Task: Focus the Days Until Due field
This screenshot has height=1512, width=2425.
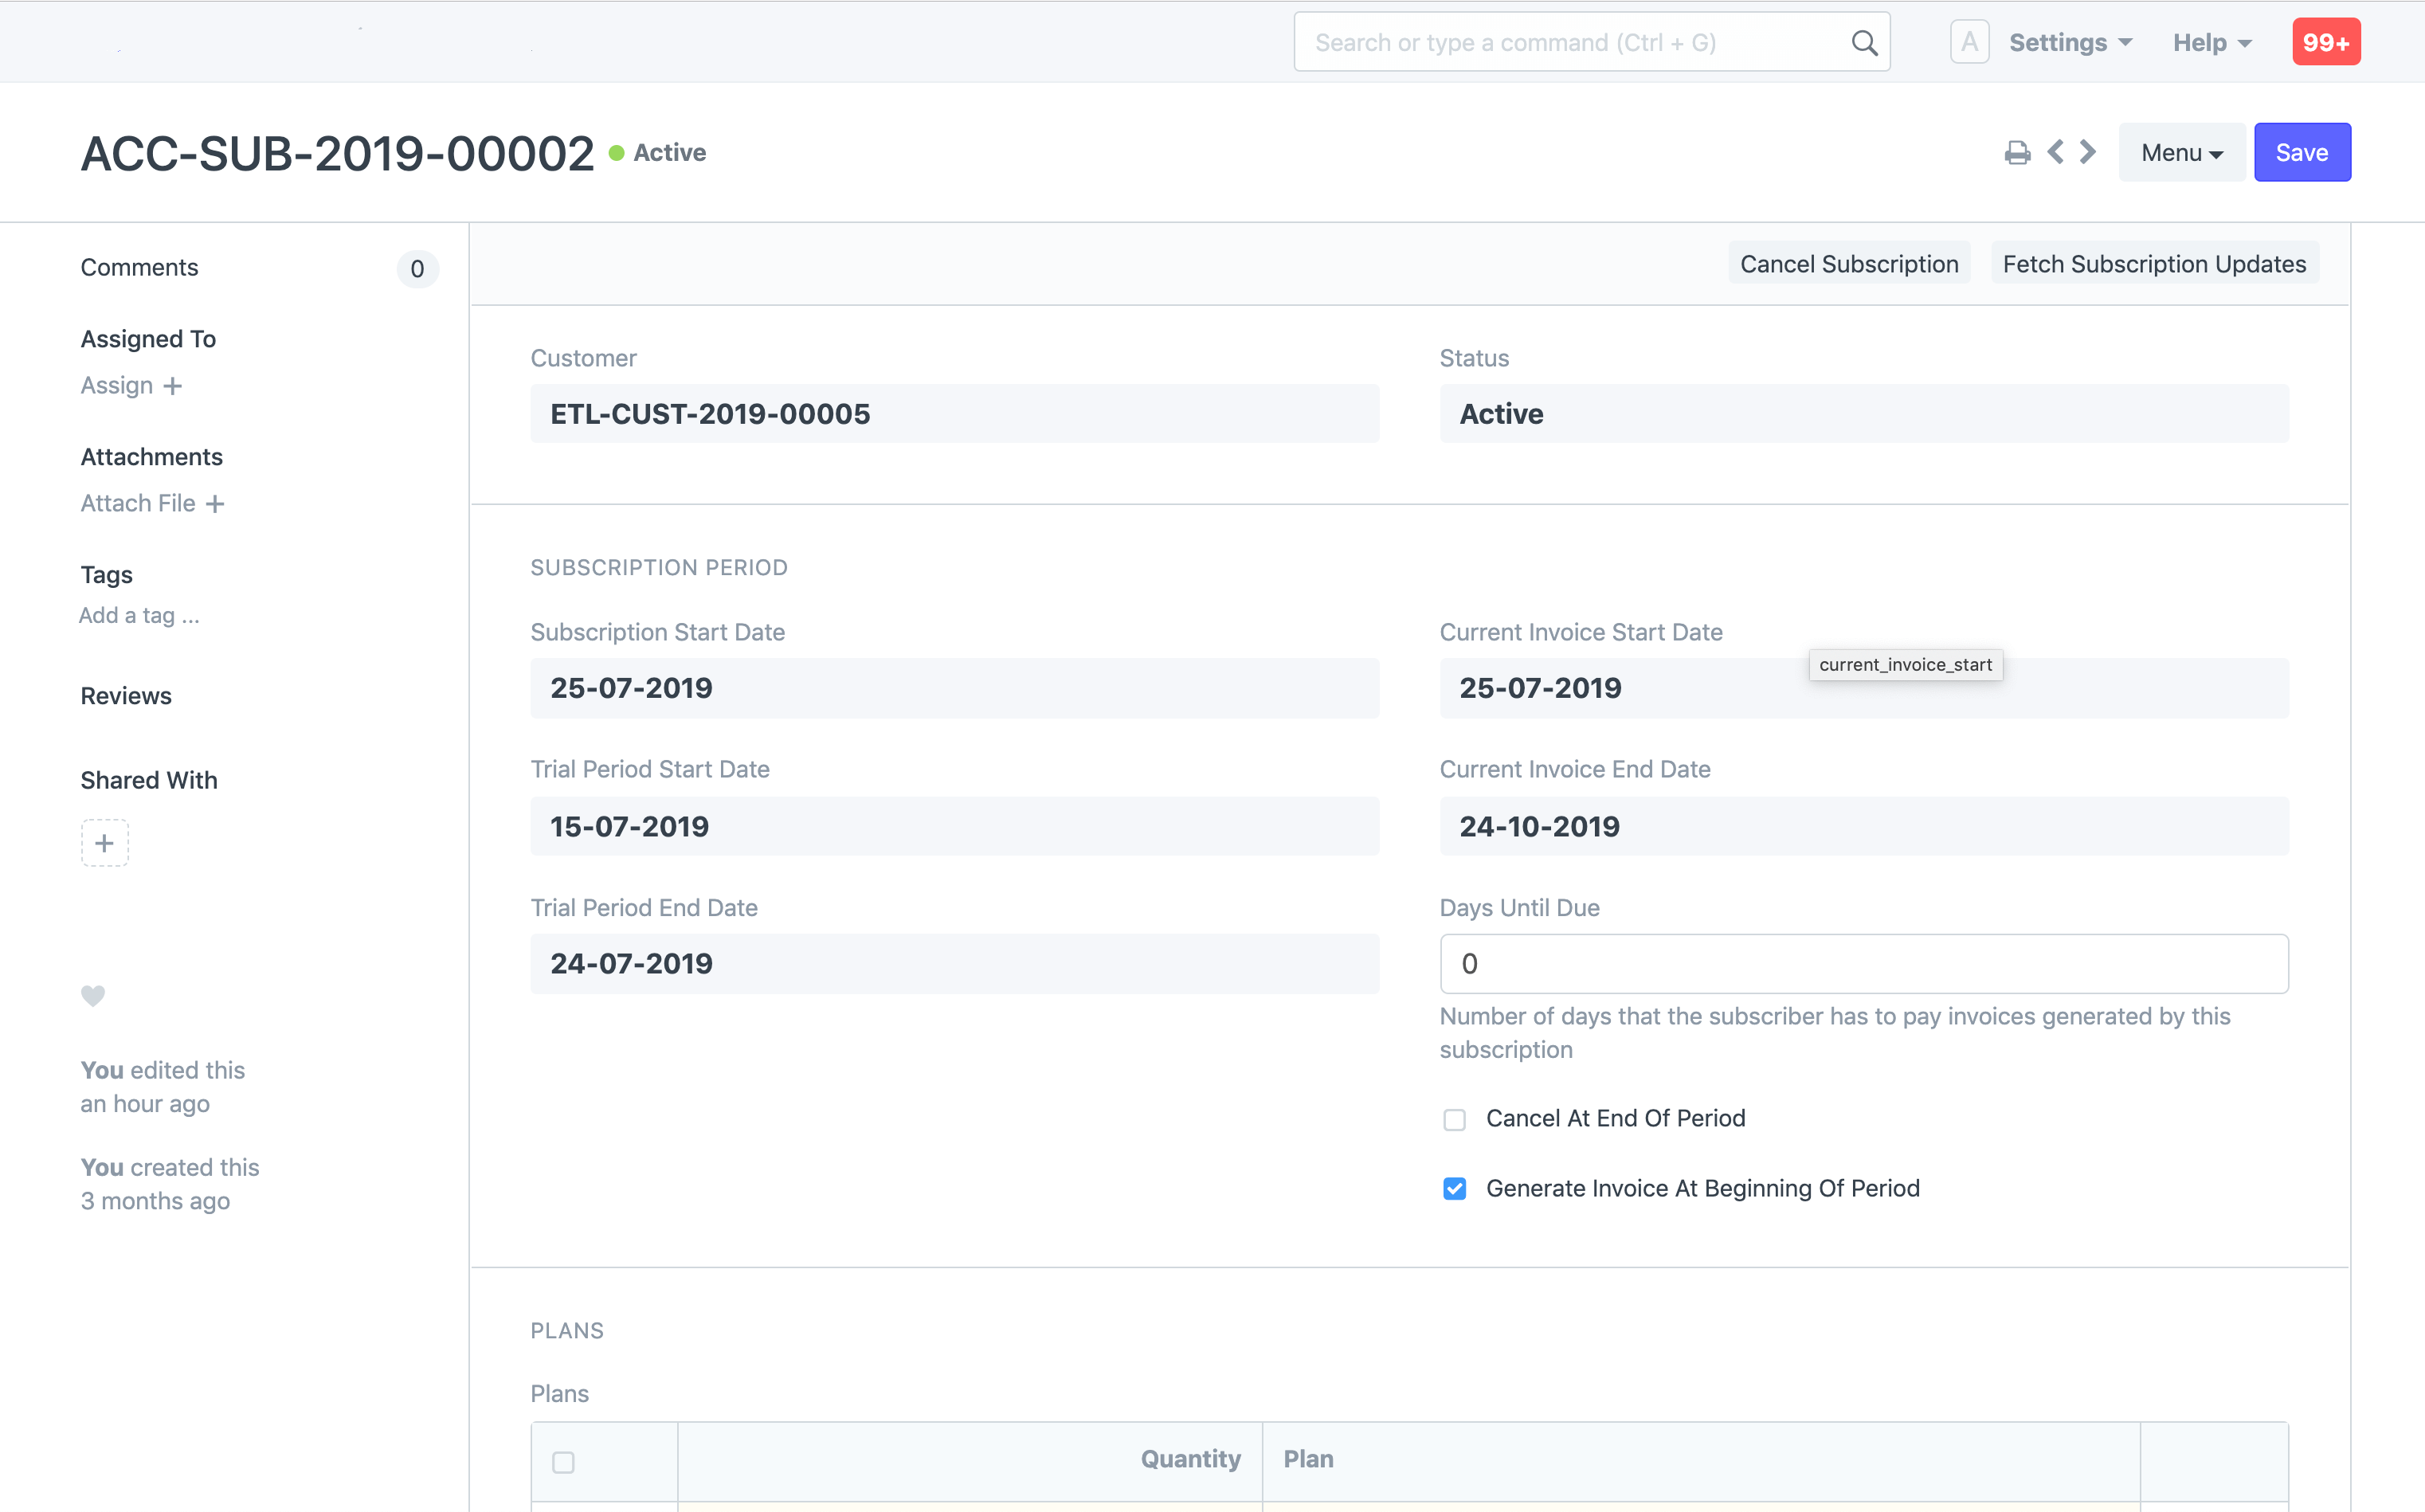Action: [x=1863, y=964]
